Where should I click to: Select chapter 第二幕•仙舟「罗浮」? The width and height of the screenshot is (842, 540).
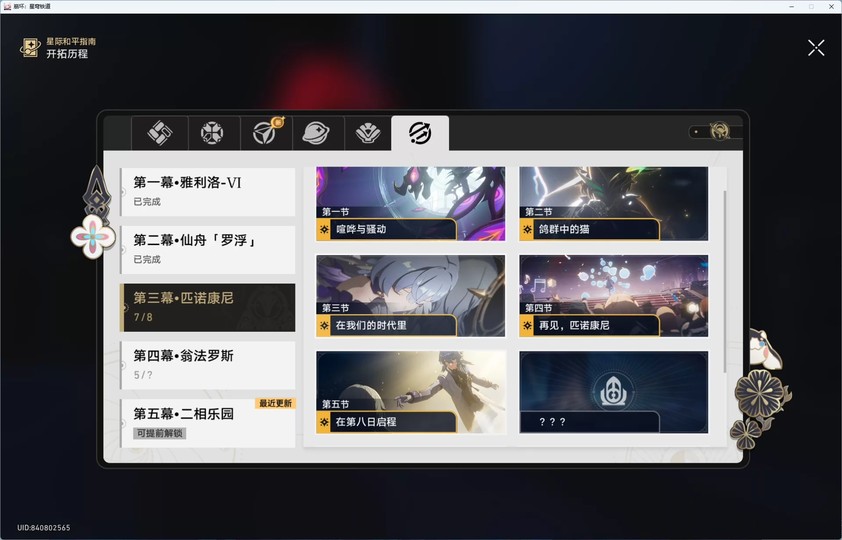[x=208, y=249]
